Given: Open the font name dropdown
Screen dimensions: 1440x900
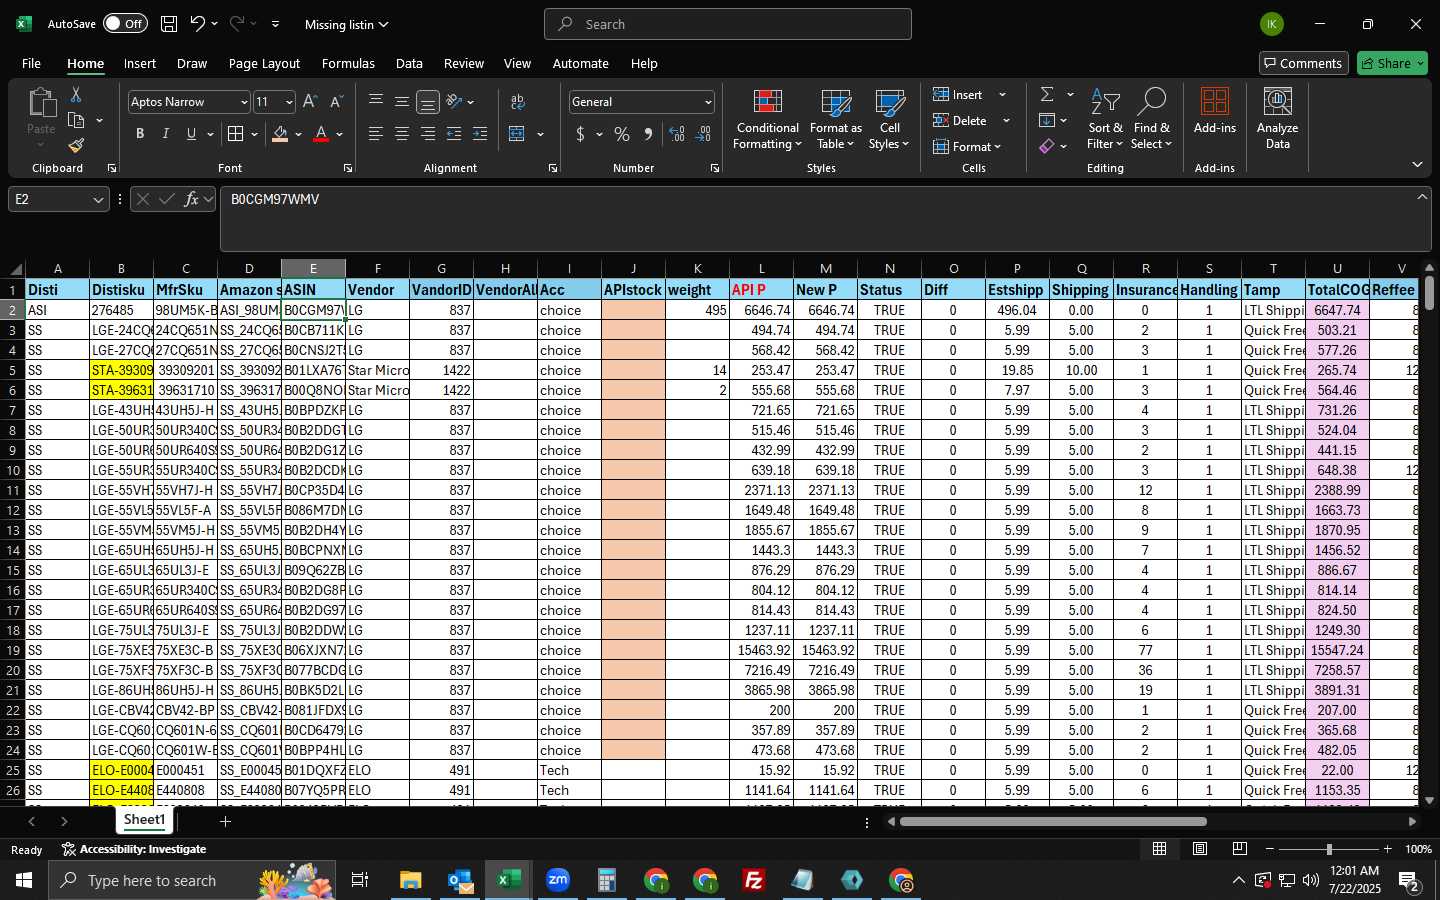Looking at the screenshot, I should point(243,102).
